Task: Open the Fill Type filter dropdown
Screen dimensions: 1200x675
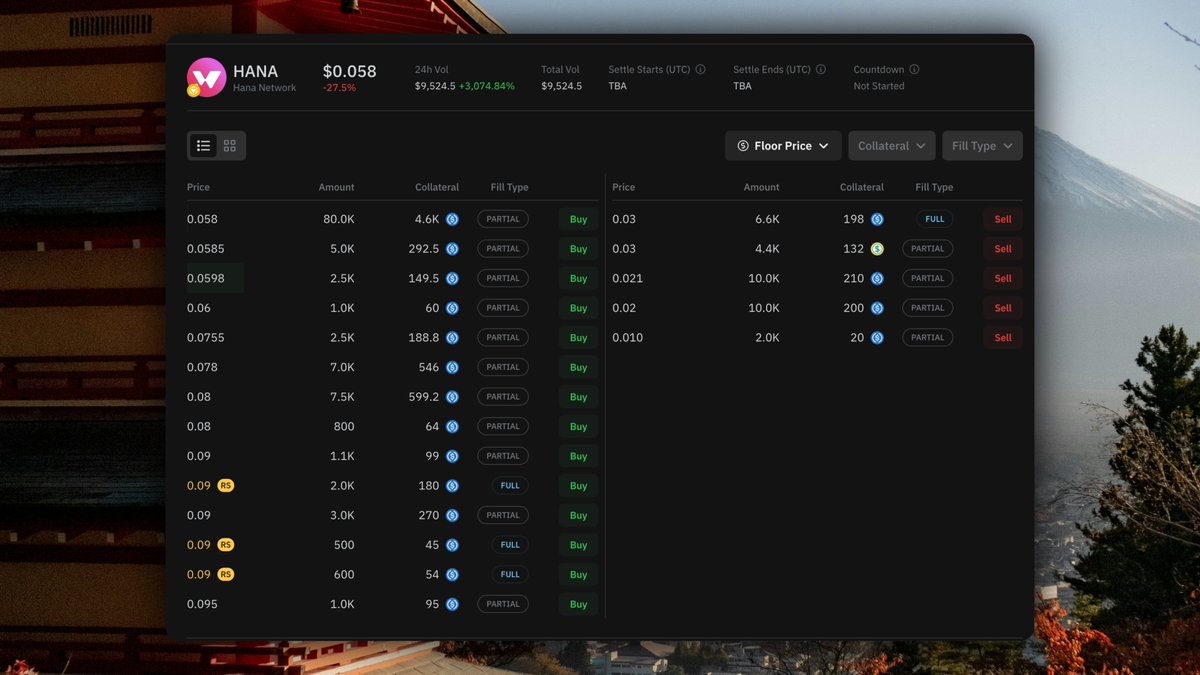Action: (982, 146)
